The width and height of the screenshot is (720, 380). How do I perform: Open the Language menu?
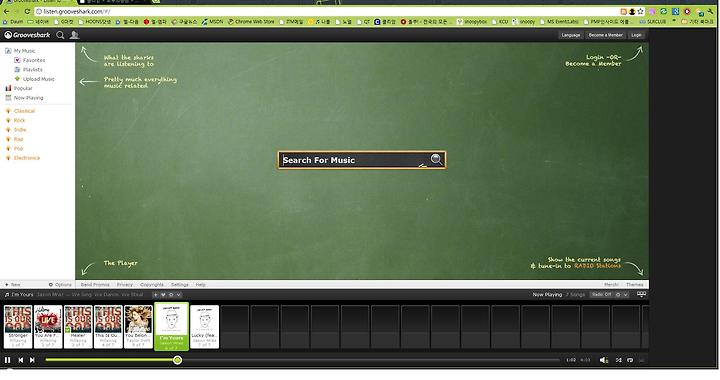point(571,35)
